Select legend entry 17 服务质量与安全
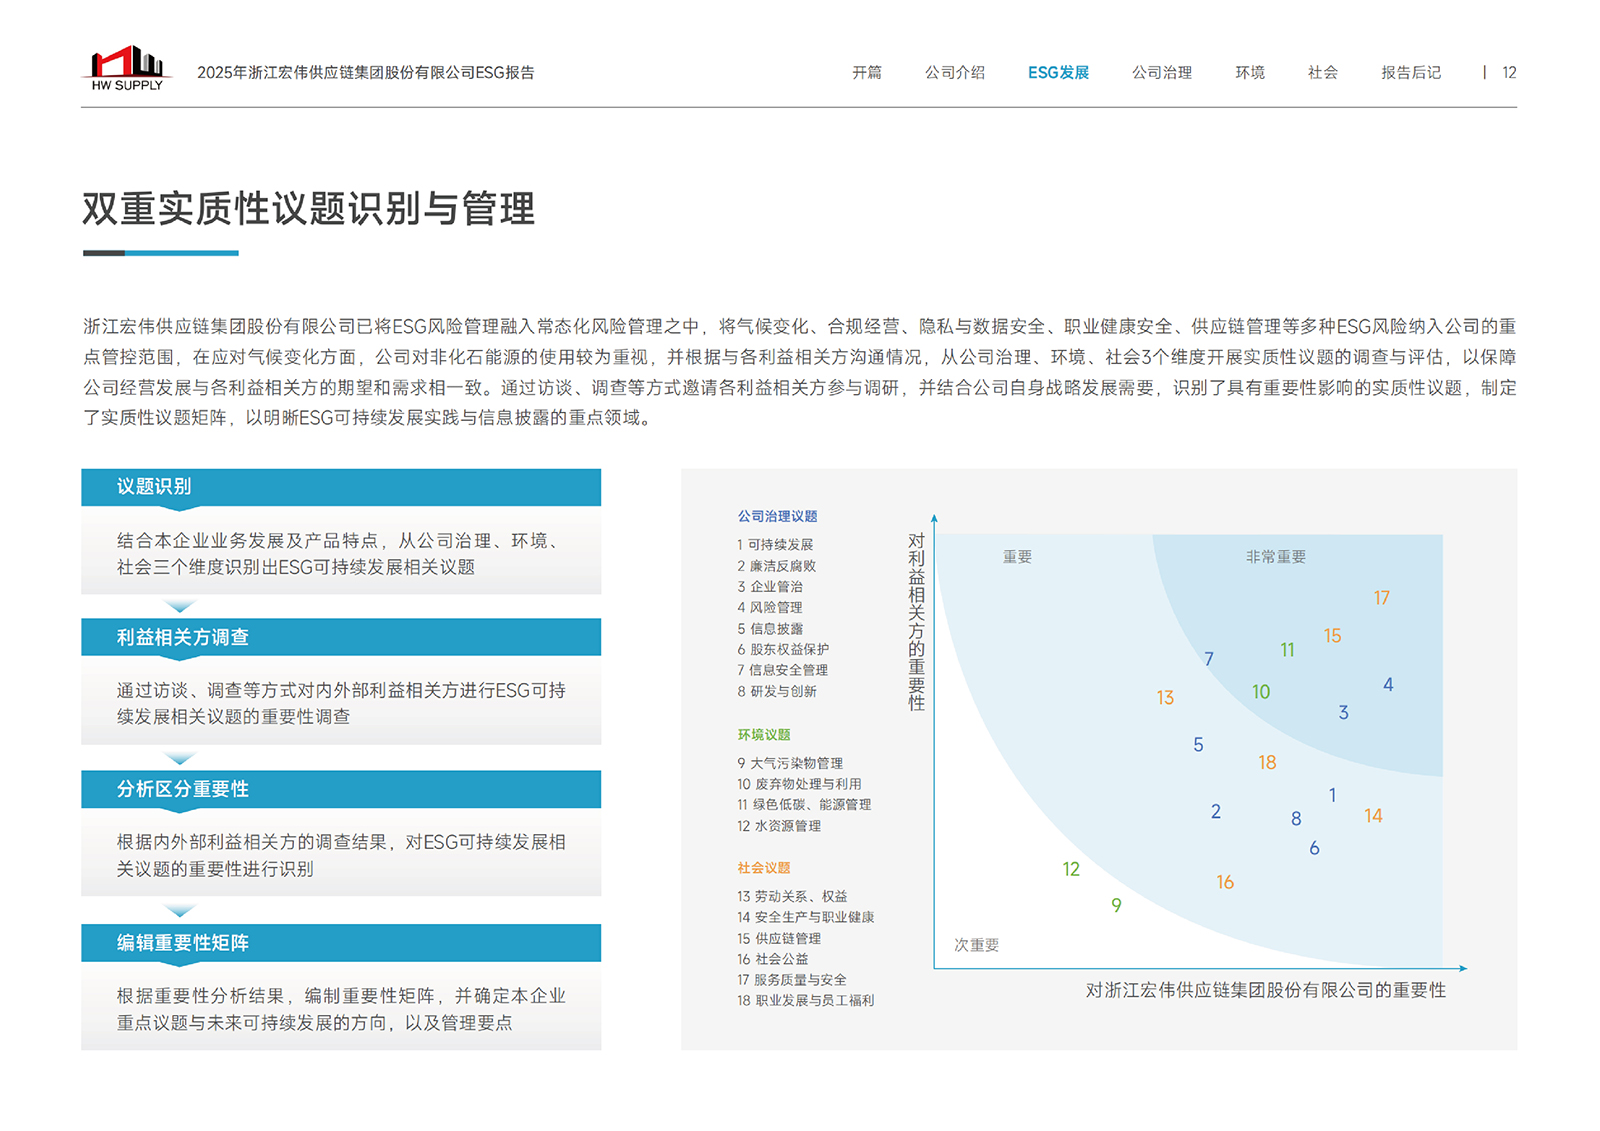The width and height of the screenshot is (1600, 1131). point(792,980)
